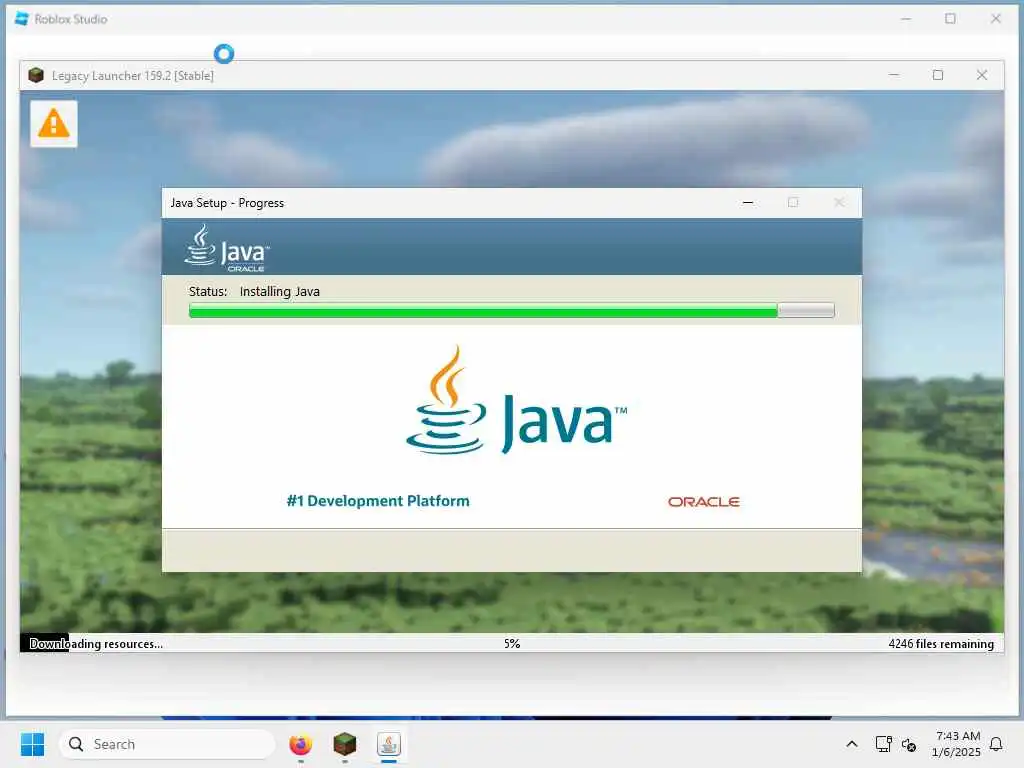Minimize the Legacy Launcher window
This screenshot has width=1024, height=768.
[894, 76]
